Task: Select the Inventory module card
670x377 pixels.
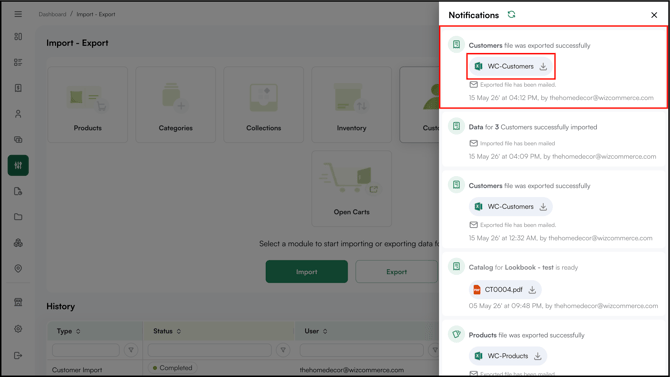Action: pos(351,104)
